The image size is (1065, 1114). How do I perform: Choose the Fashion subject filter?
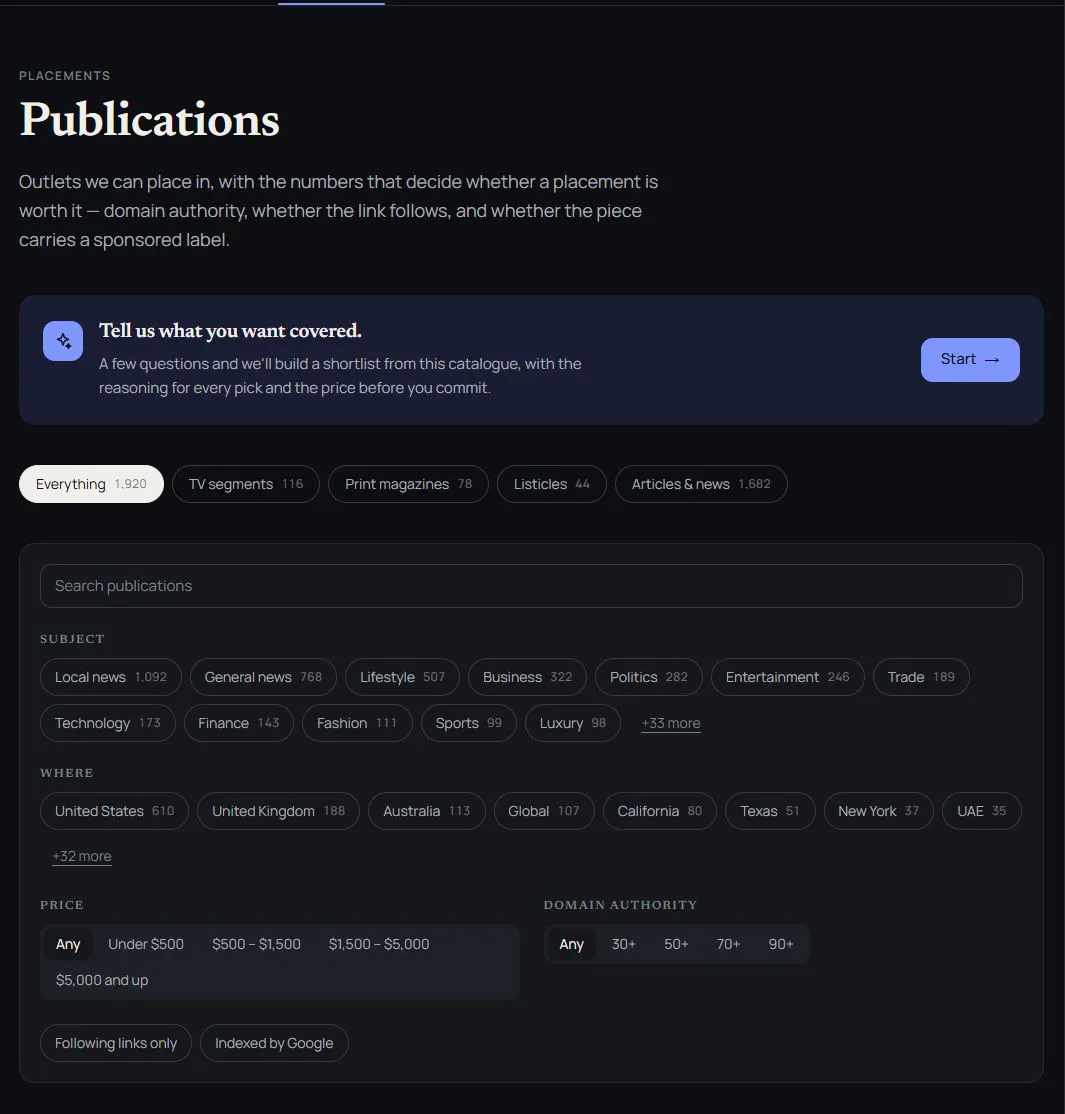coord(357,723)
